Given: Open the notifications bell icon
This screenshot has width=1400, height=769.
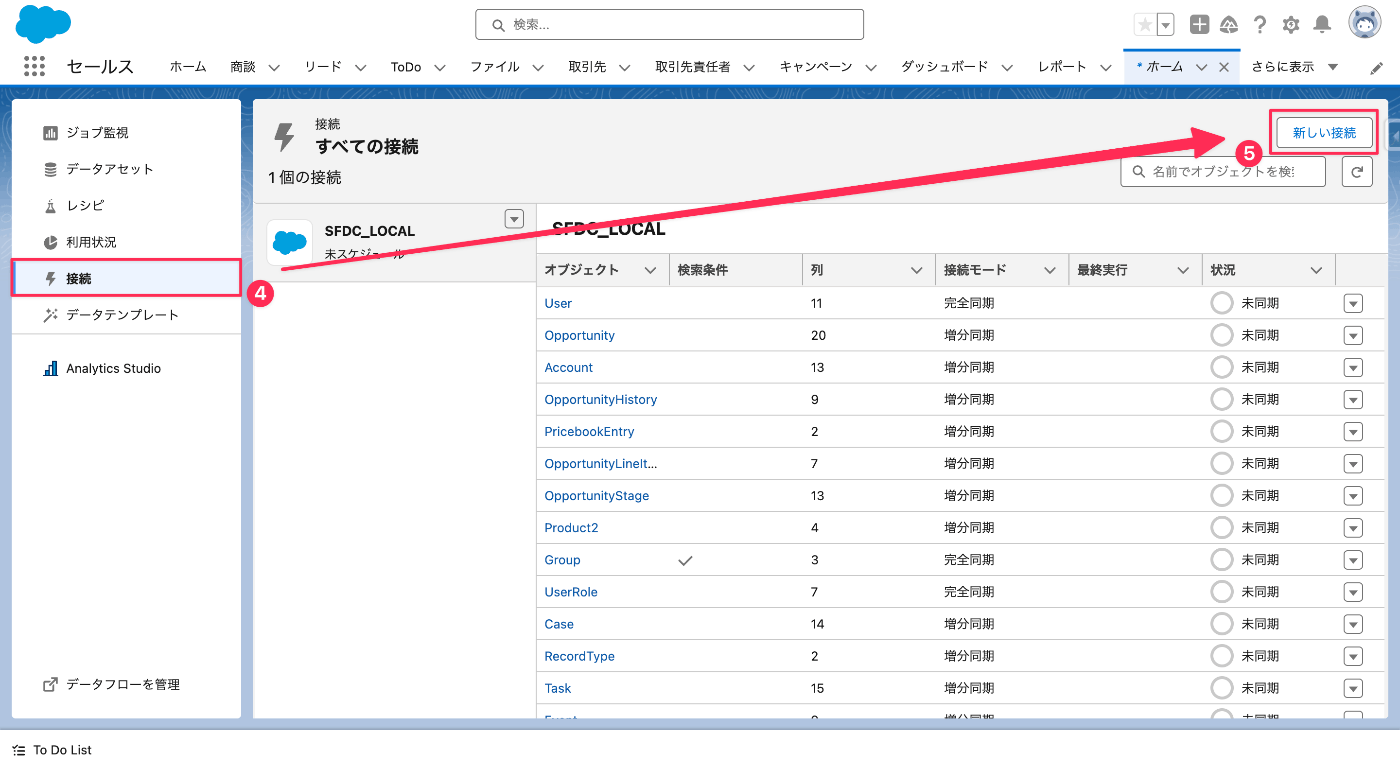Looking at the screenshot, I should (1322, 25).
